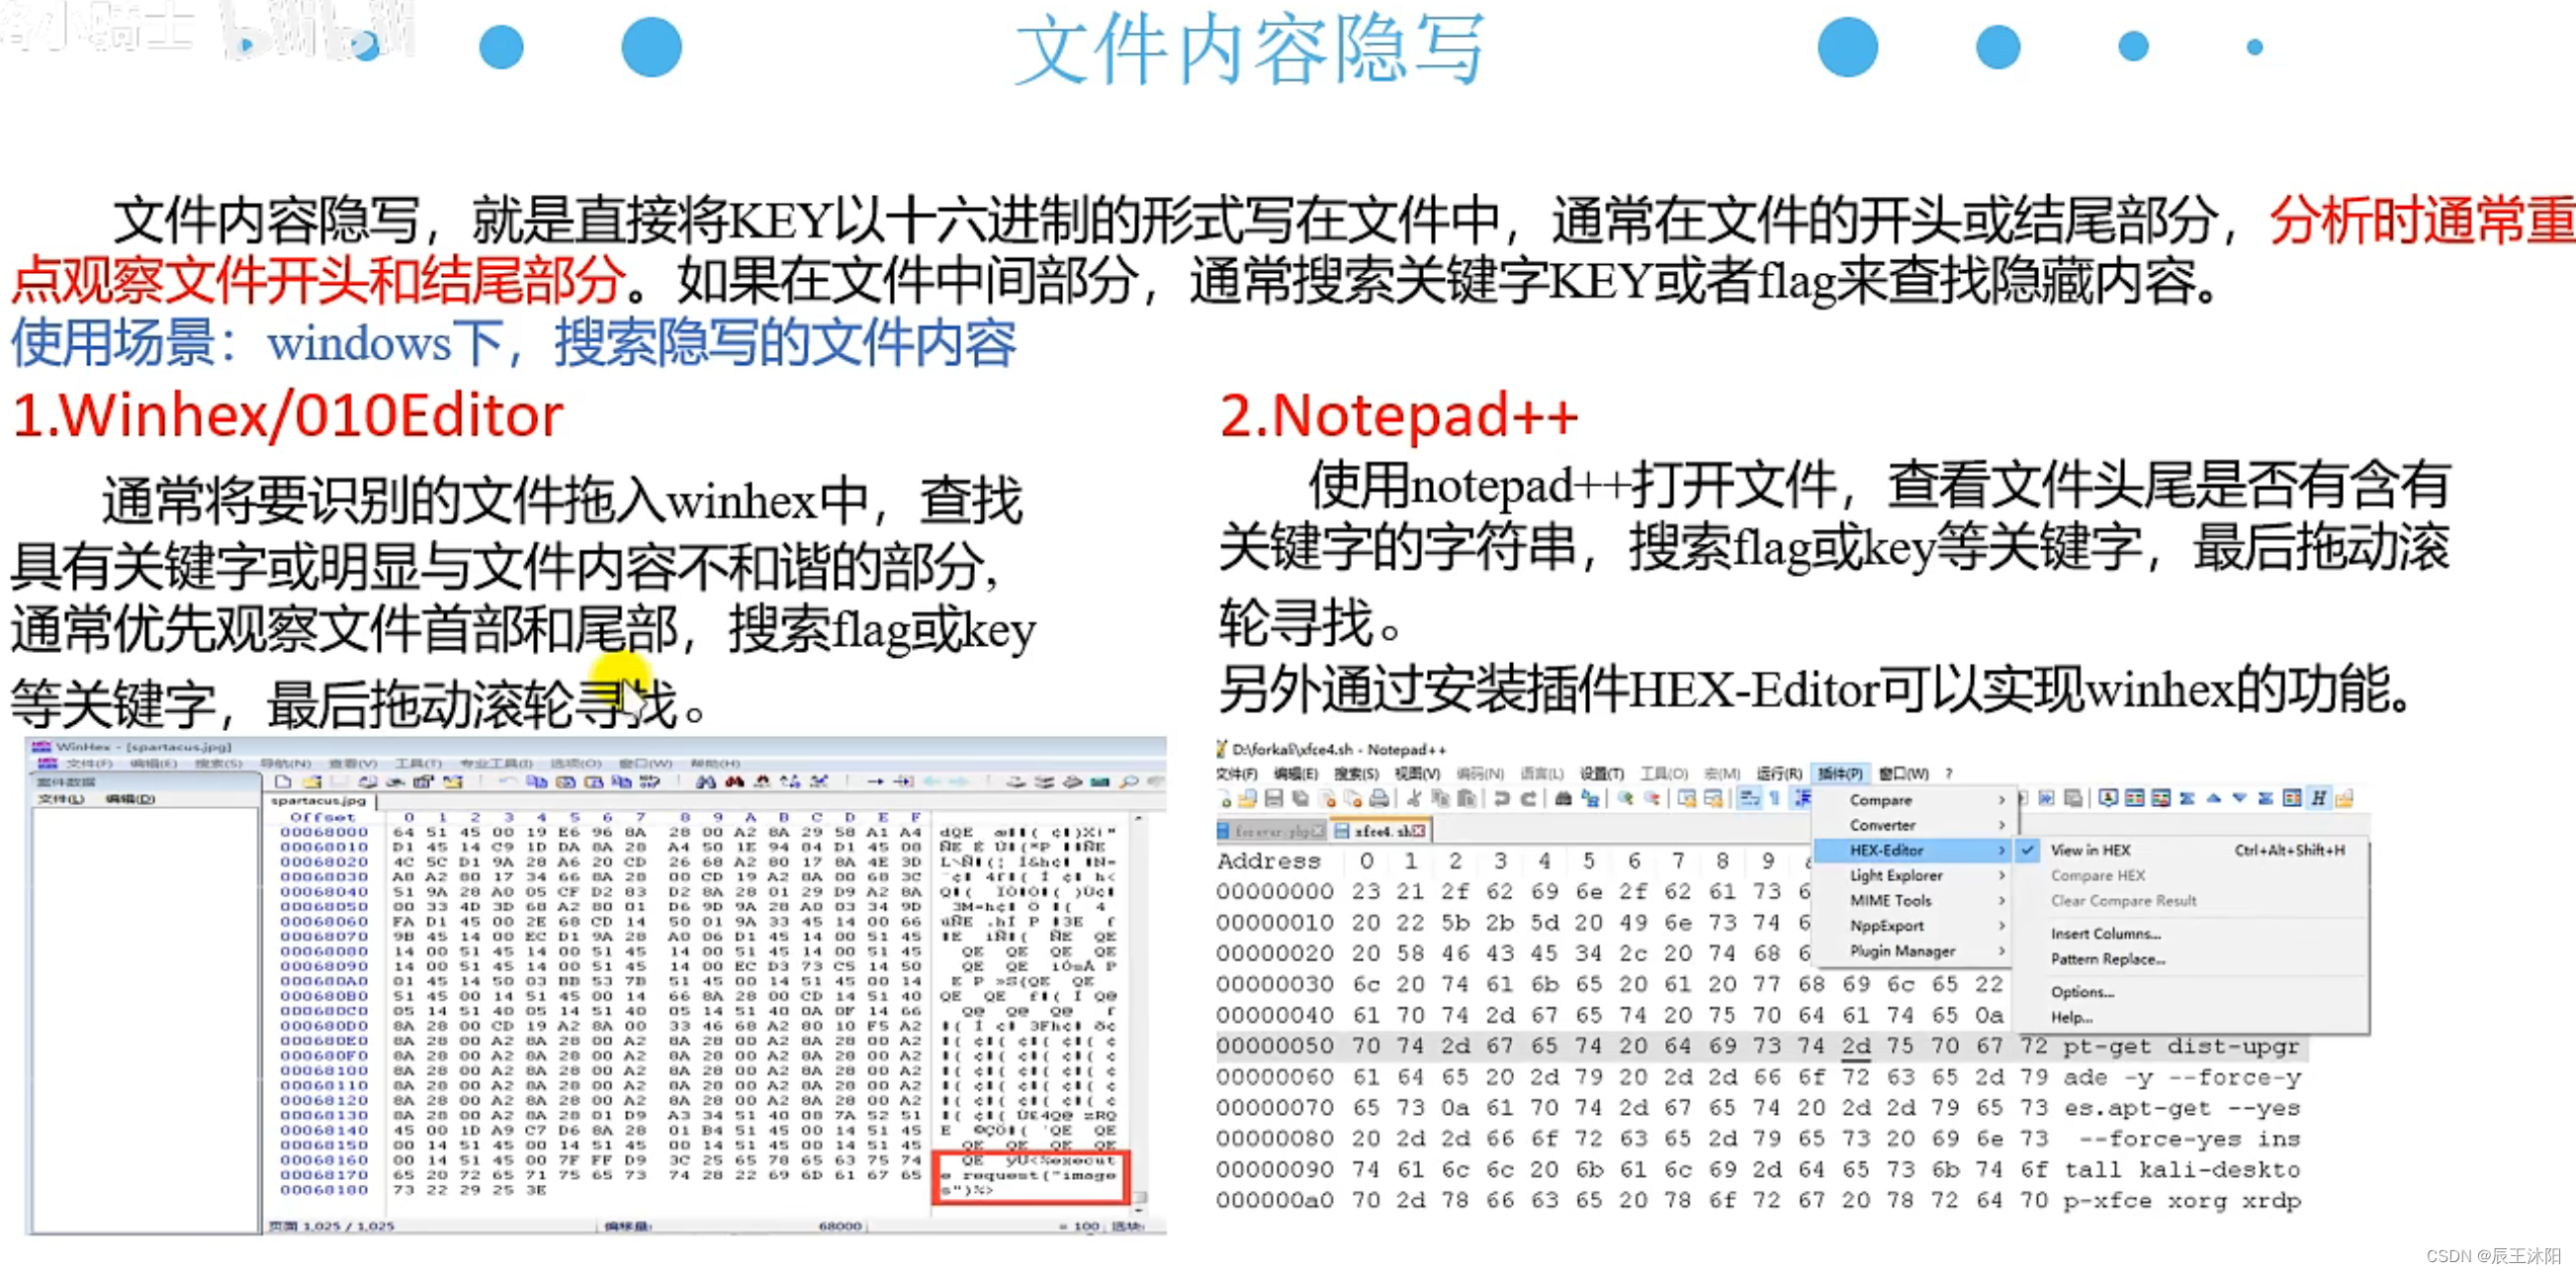Expand the Light Explorer submenu arrow
Image resolution: width=2576 pixels, height=1274 pixels.
click(2002, 875)
